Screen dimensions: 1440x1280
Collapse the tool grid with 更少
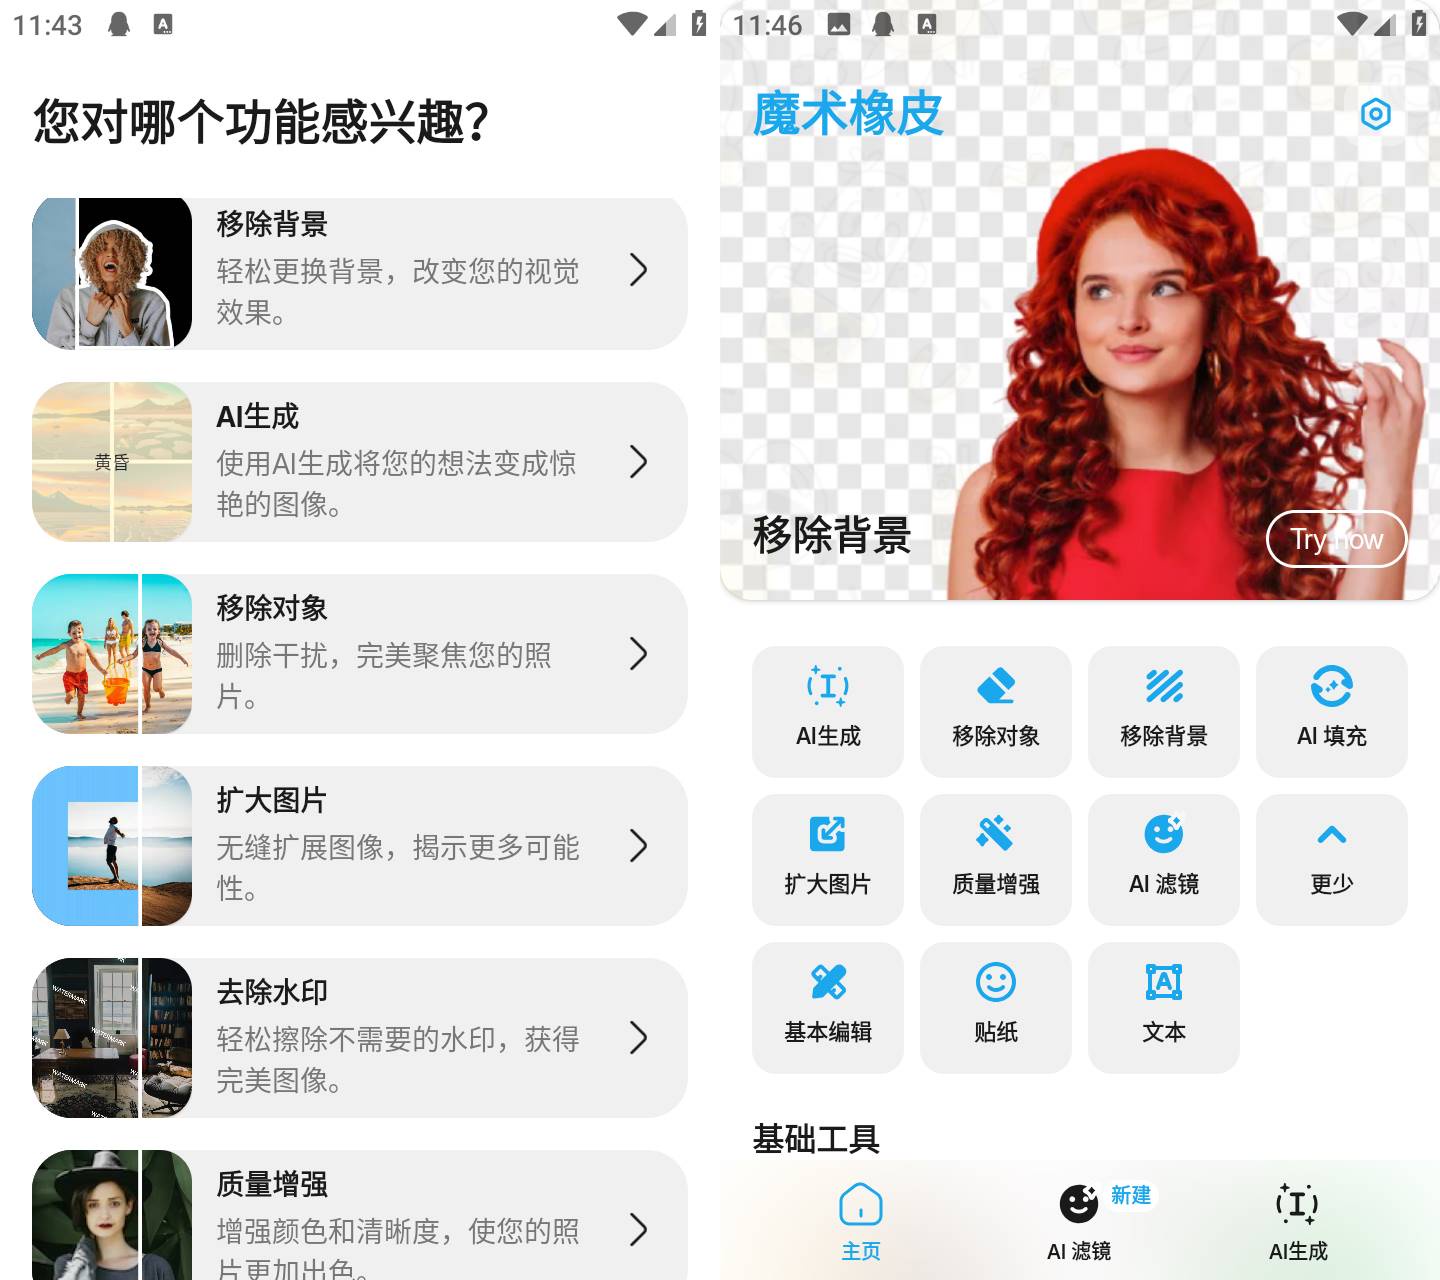tap(1331, 834)
